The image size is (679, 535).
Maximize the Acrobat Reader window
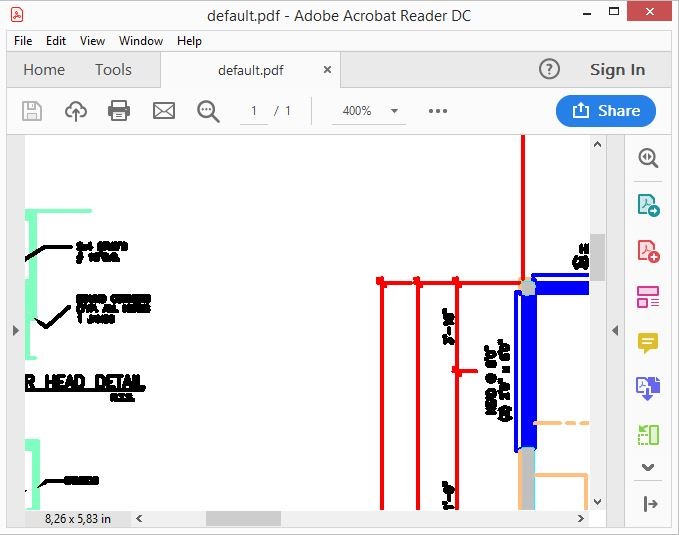pyautogui.click(x=614, y=12)
